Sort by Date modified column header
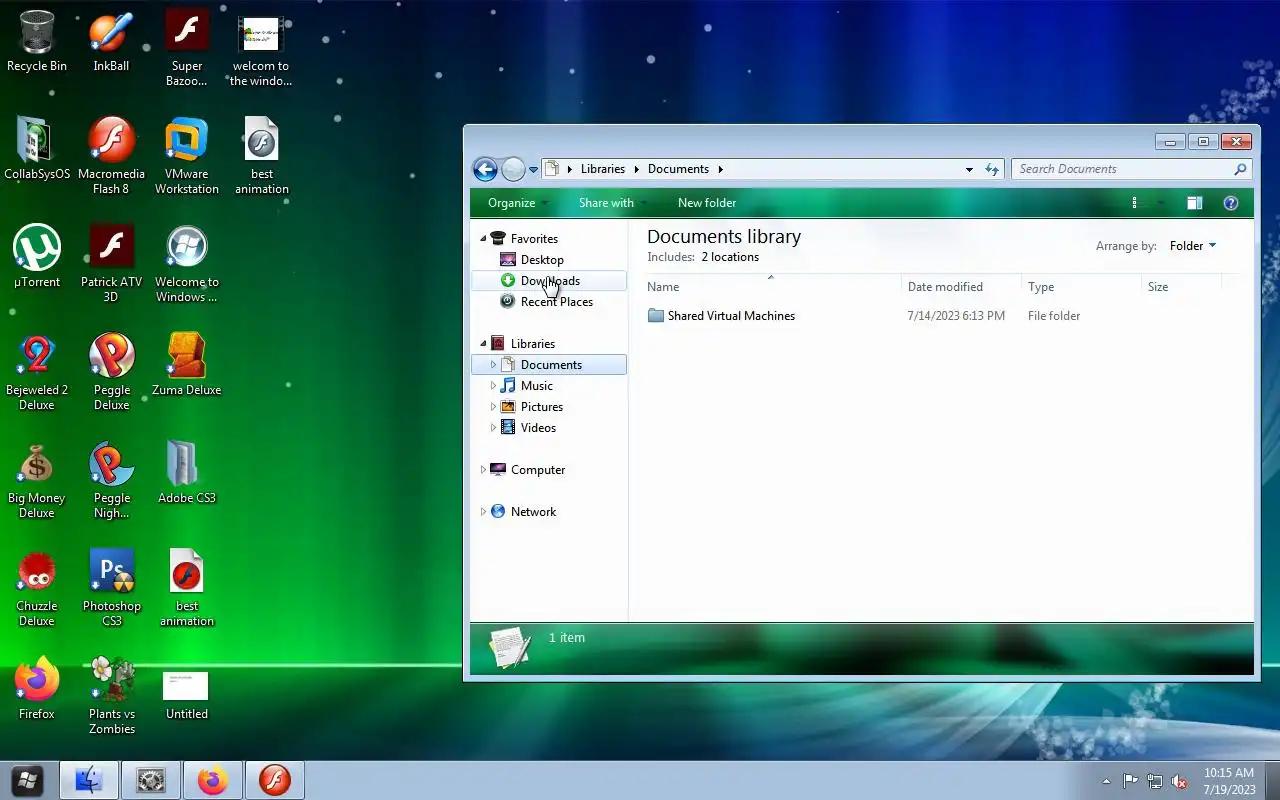This screenshot has height=800, width=1280. (961, 287)
